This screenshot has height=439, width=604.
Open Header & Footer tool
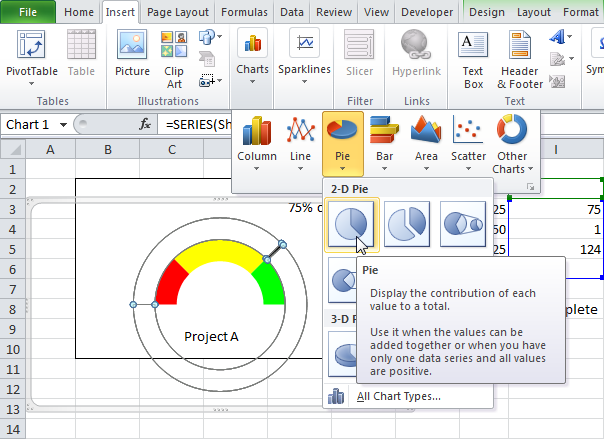pos(518,55)
